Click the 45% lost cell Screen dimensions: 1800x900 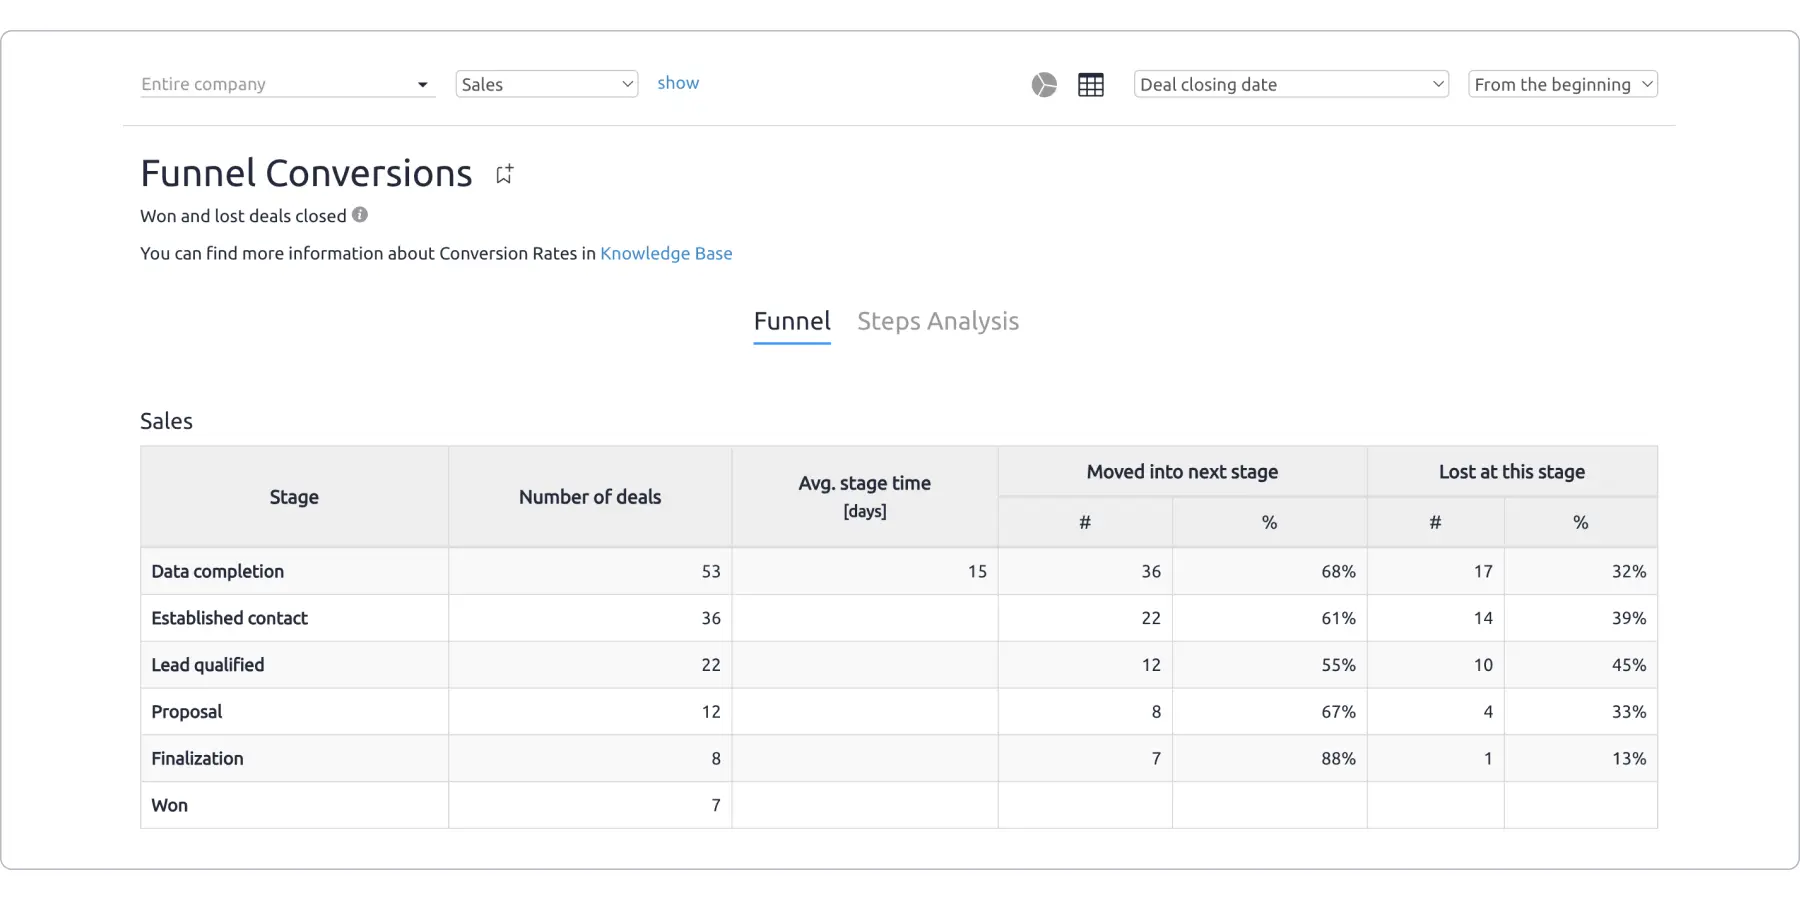tap(1580, 665)
